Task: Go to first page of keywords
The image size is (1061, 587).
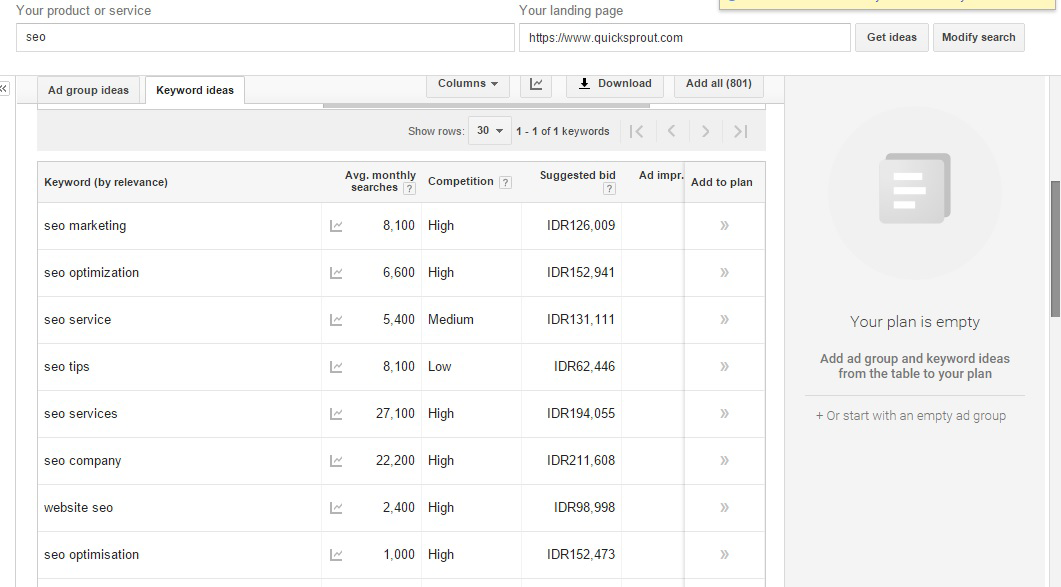Action: tap(636, 131)
